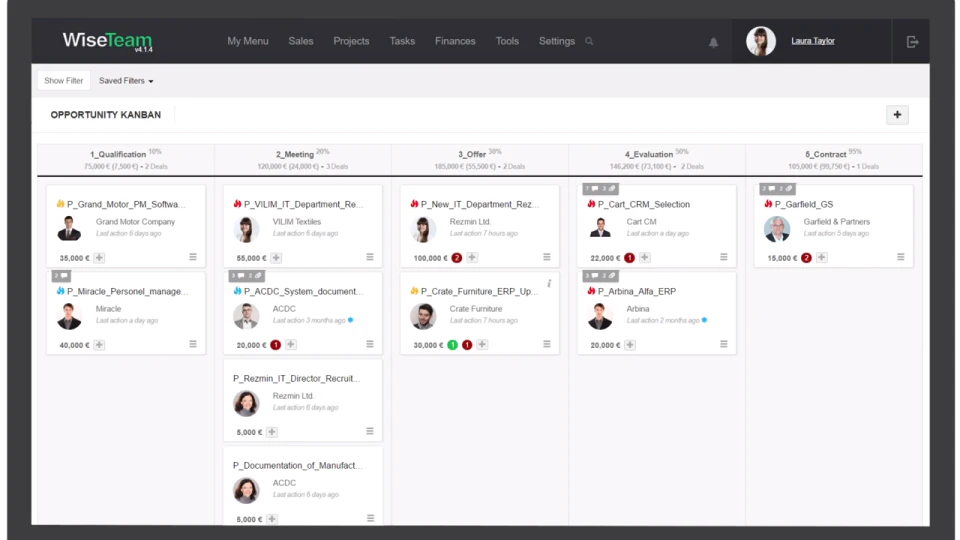Open Laura Taylor's profile picture
Screen dimensions: 960x540
(x=761, y=41)
